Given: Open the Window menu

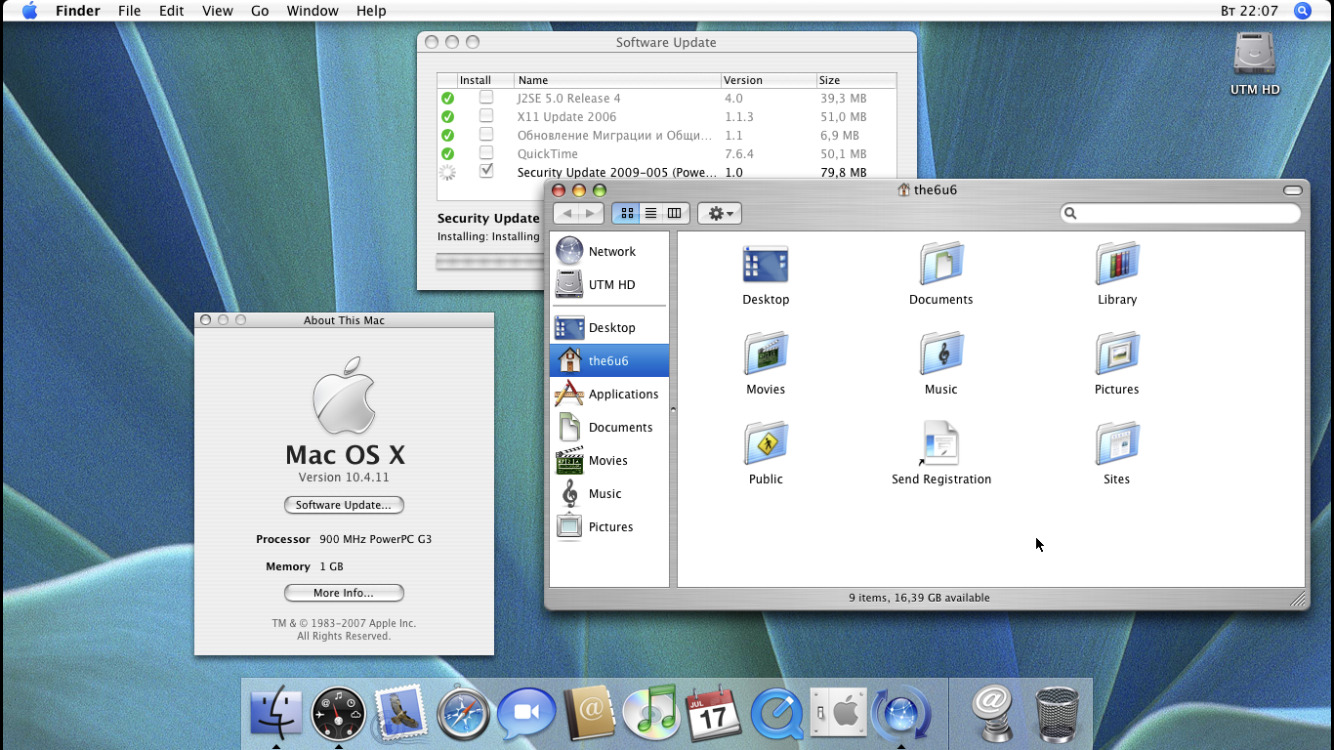Looking at the screenshot, I should 312,11.
